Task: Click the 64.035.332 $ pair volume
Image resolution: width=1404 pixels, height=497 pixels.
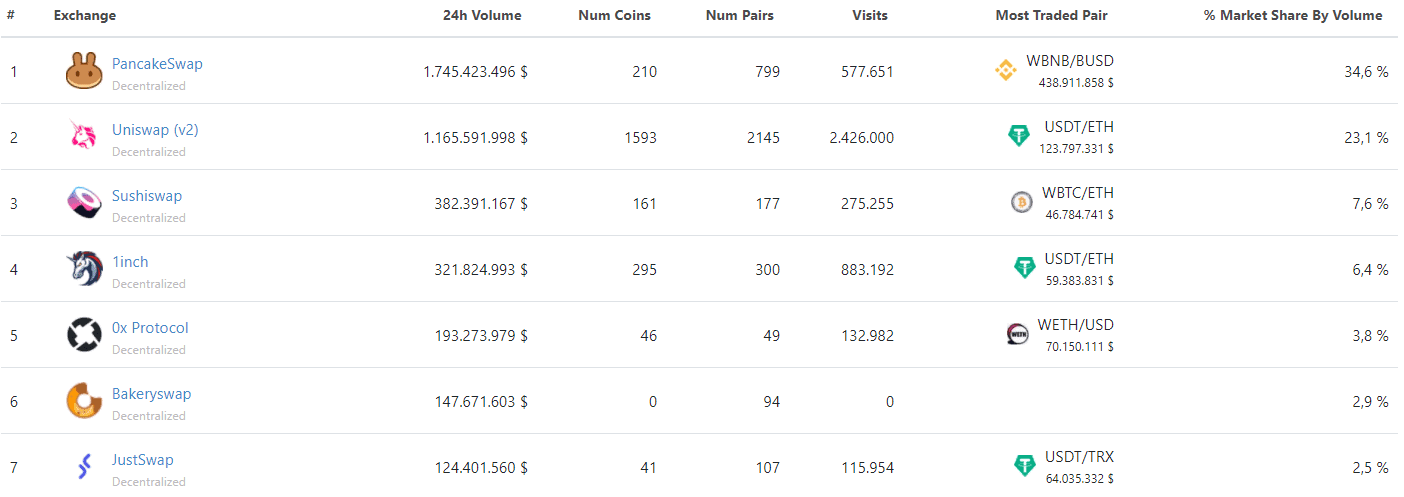Action: 1080,479
